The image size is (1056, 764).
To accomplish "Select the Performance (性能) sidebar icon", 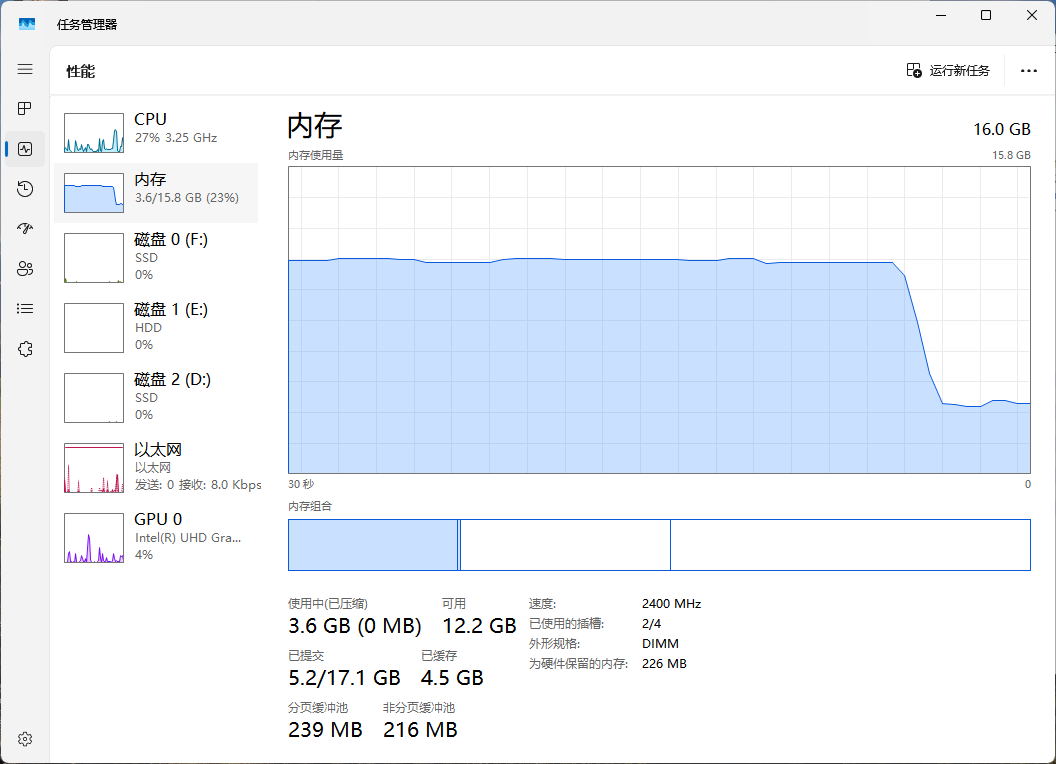I will [25, 149].
